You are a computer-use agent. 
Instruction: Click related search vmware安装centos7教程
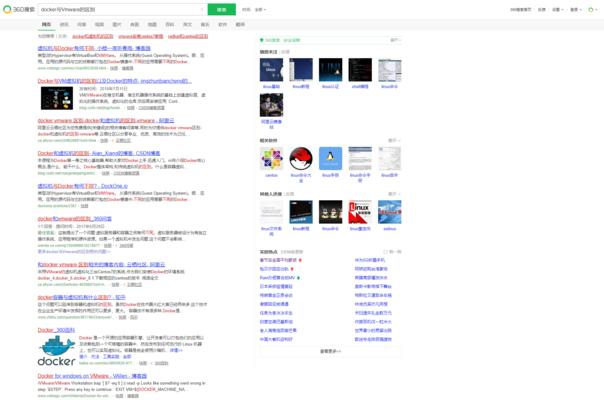tap(141, 36)
